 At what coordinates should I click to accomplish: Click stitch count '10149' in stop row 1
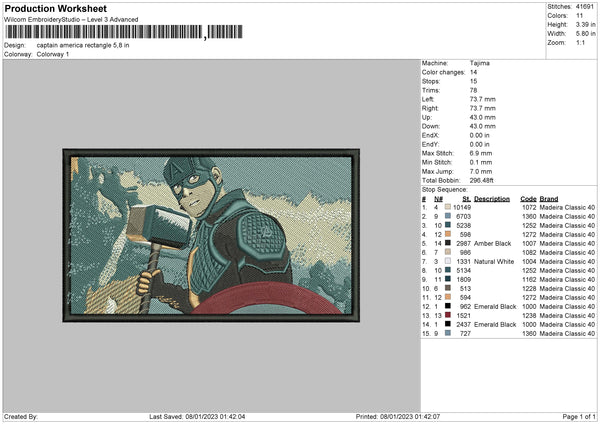(462, 207)
